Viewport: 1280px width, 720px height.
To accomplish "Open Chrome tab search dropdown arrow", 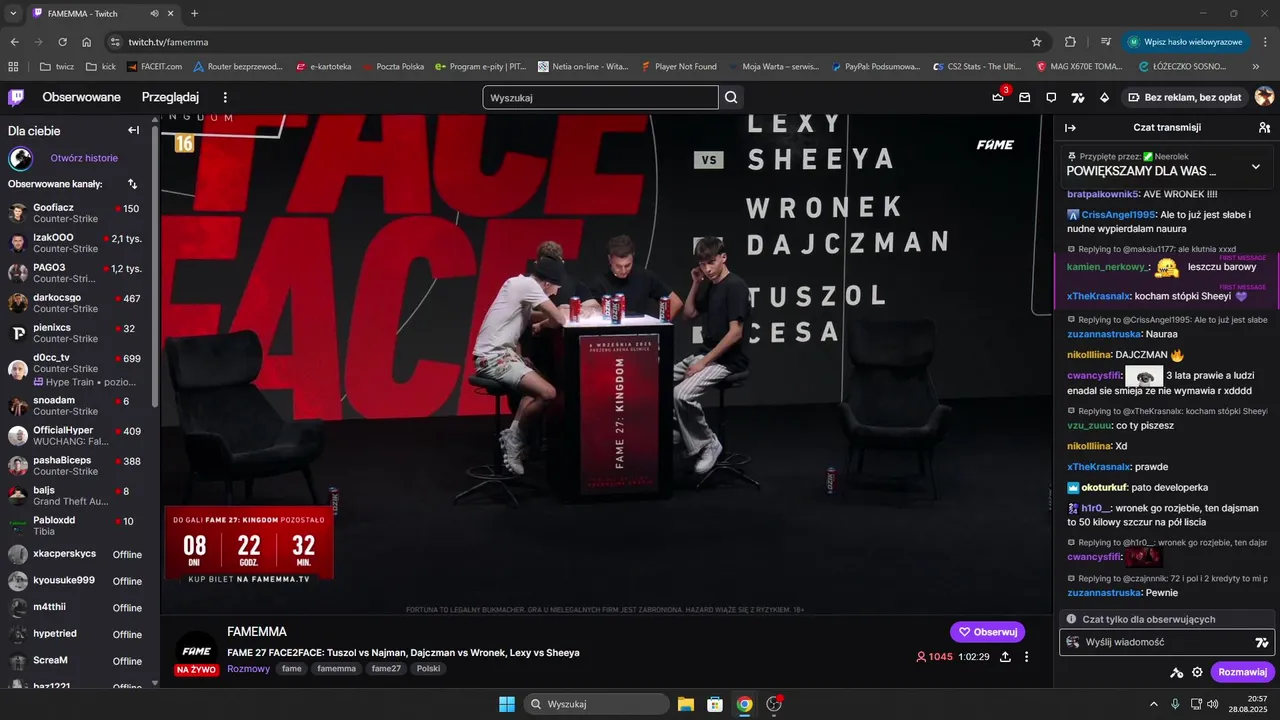I will [13, 13].
